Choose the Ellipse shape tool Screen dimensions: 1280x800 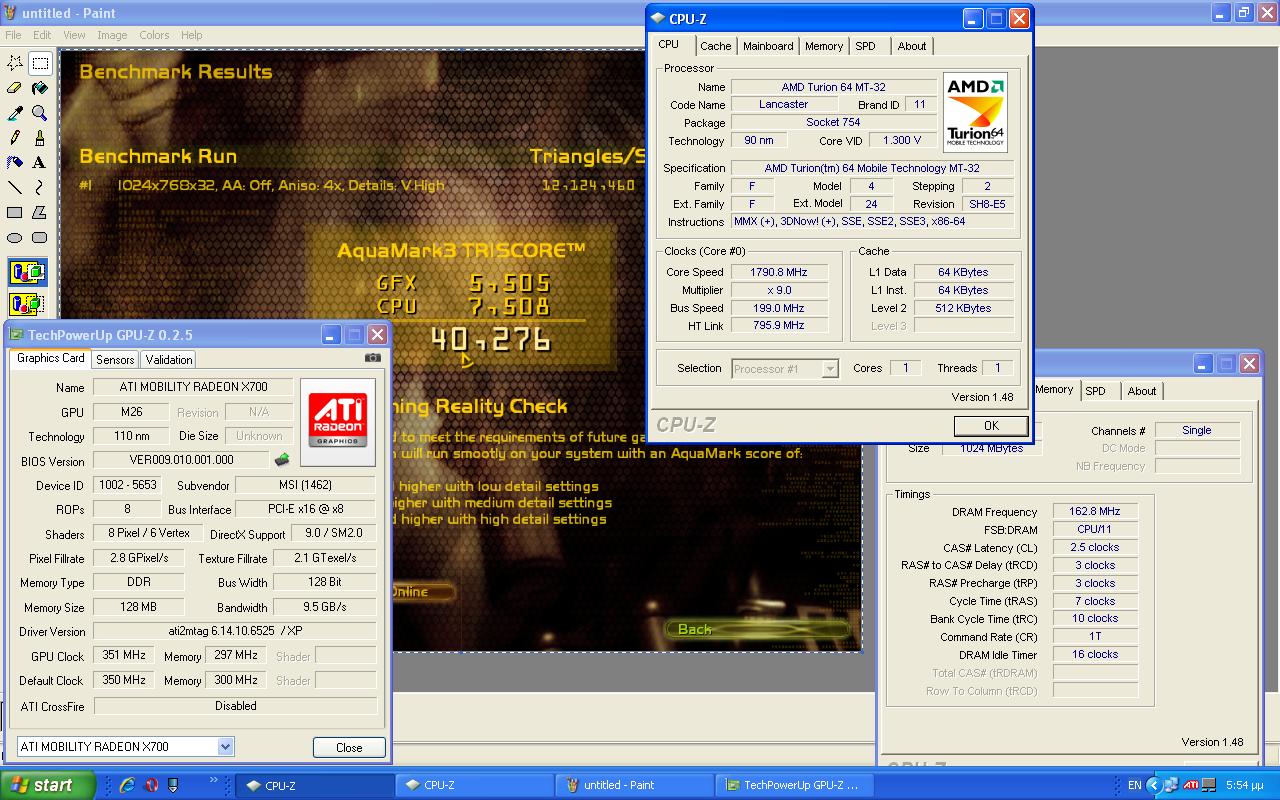click(x=15, y=237)
